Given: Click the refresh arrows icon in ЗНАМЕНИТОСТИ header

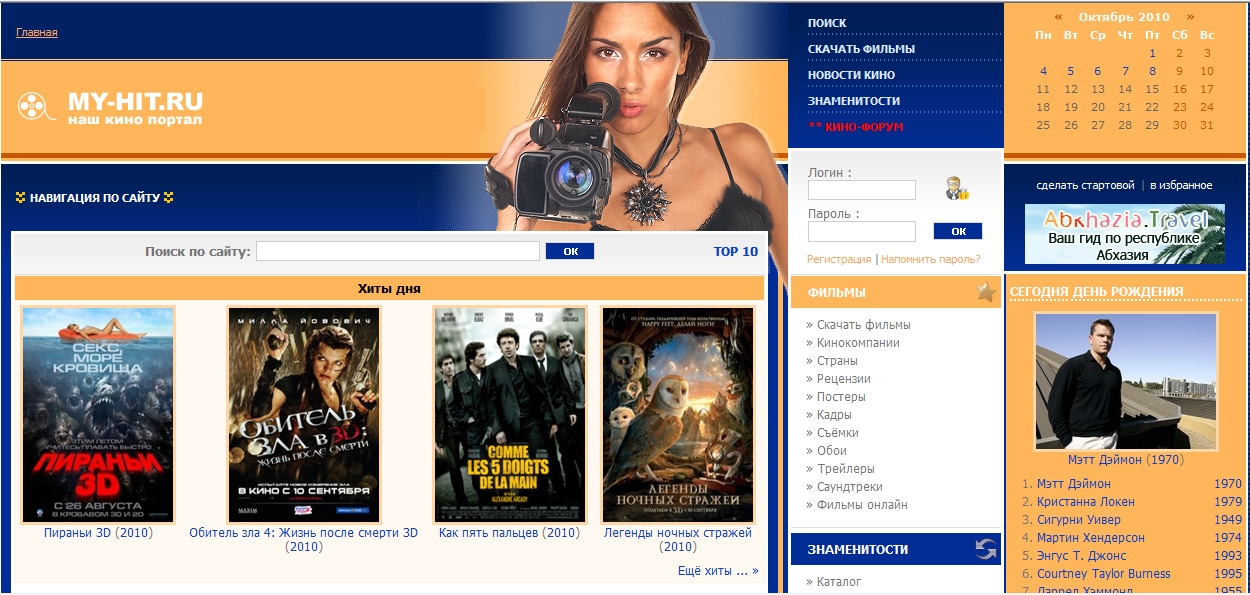Looking at the screenshot, I should (x=986, y=549).
